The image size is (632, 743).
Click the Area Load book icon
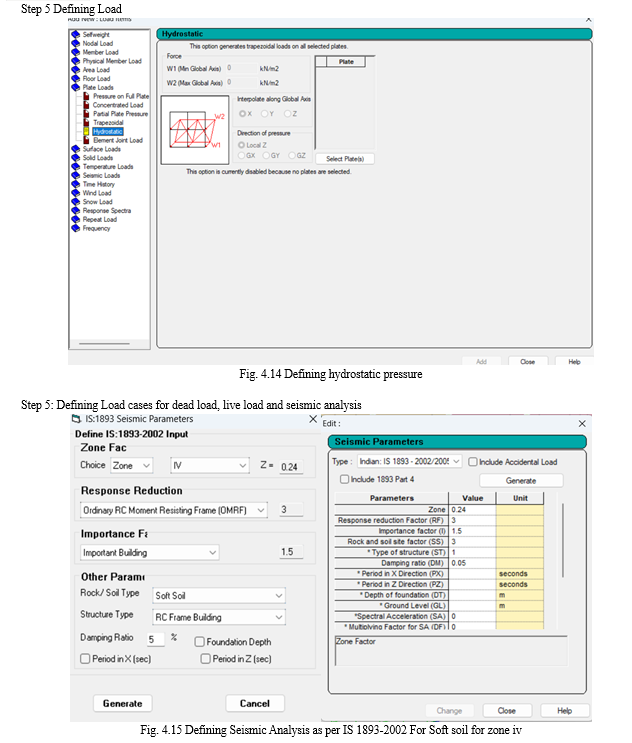click(x=75, y=70)
